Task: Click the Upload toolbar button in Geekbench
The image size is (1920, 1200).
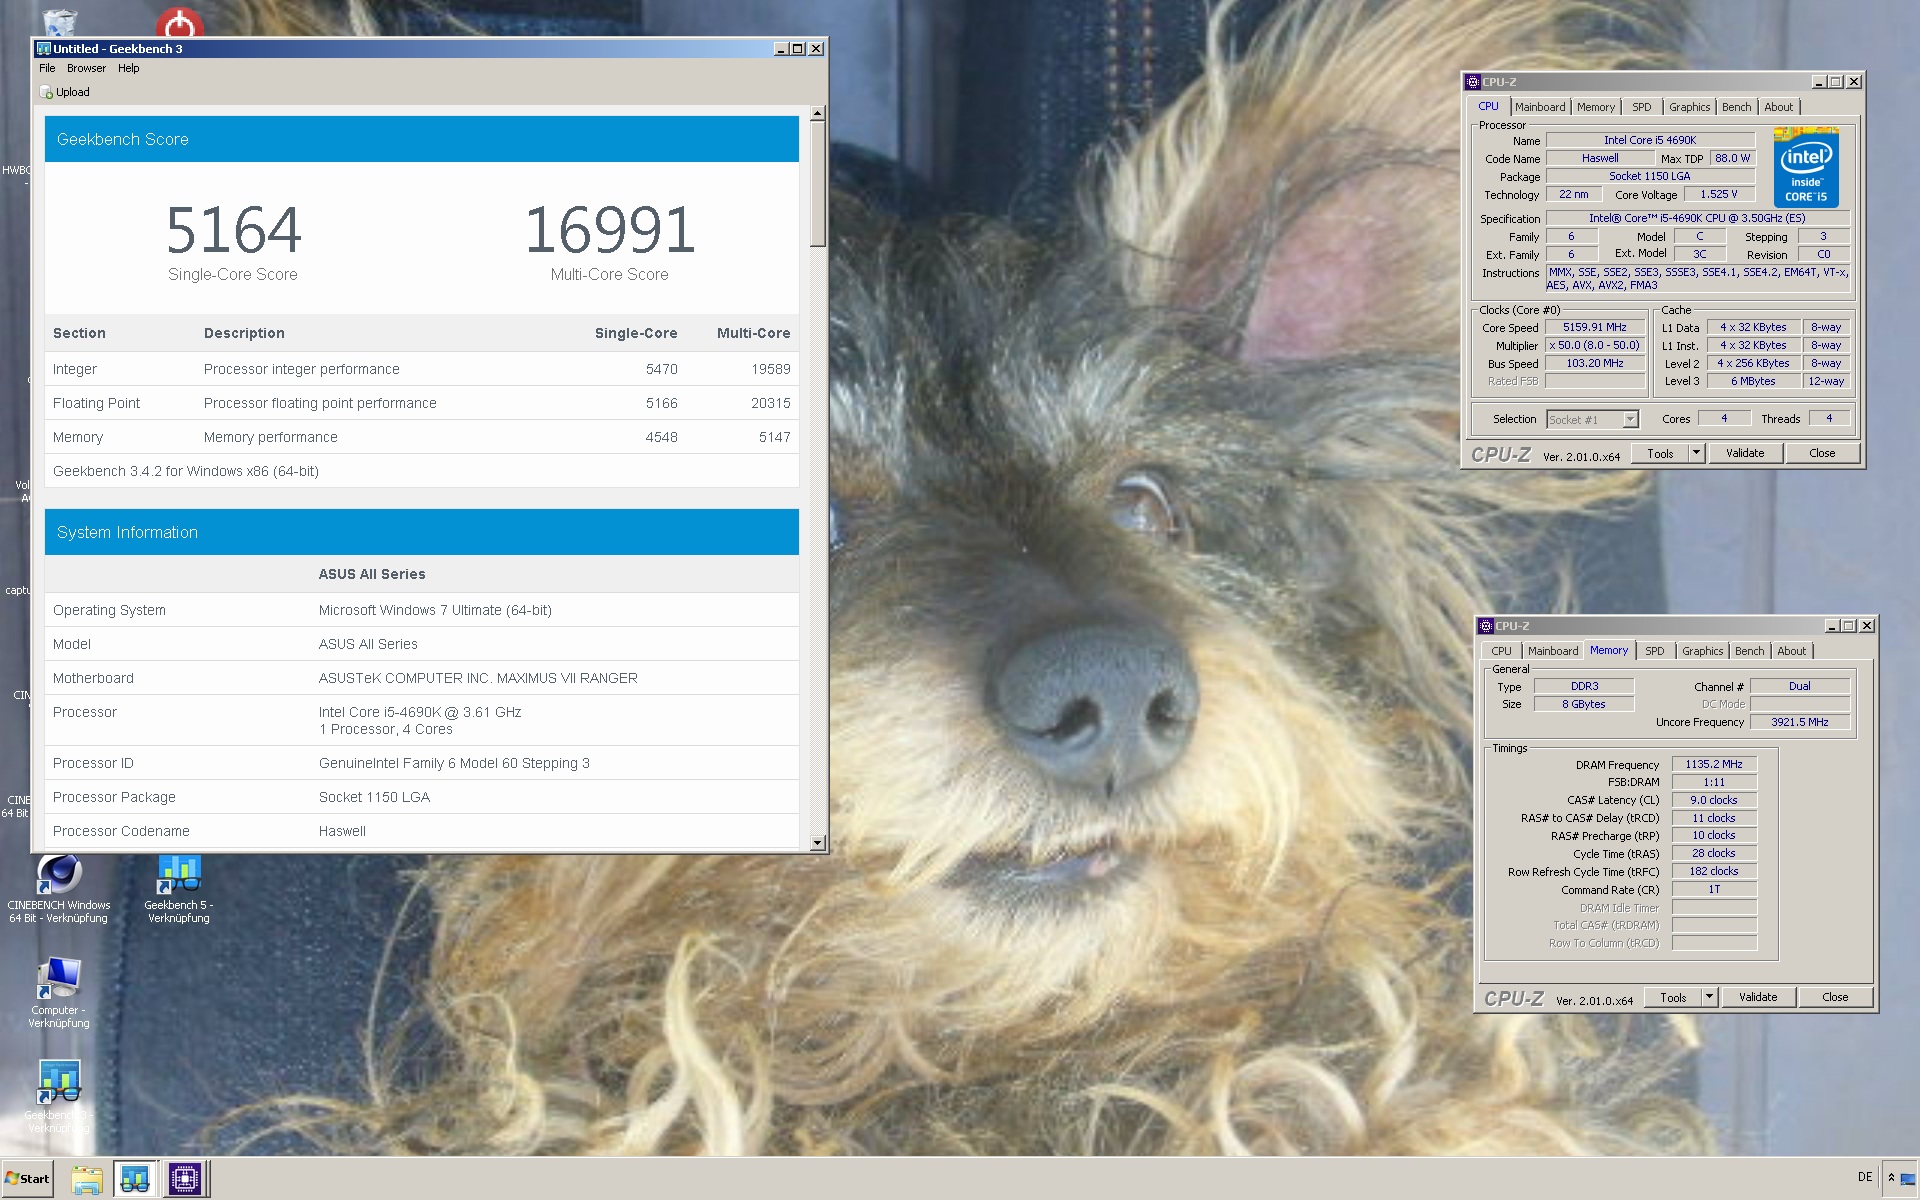Action: point(65,92)
